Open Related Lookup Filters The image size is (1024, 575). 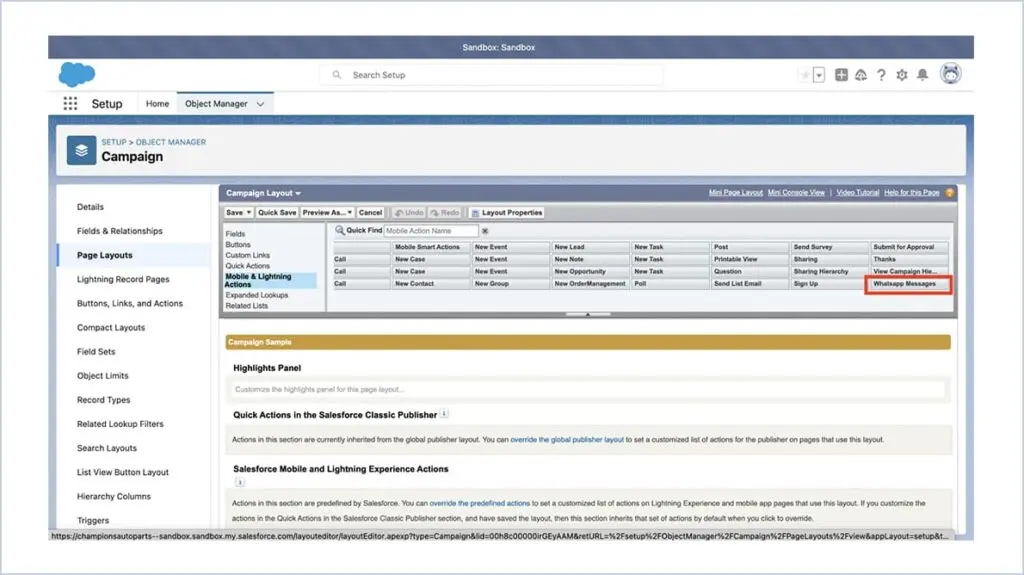[120, 424]
